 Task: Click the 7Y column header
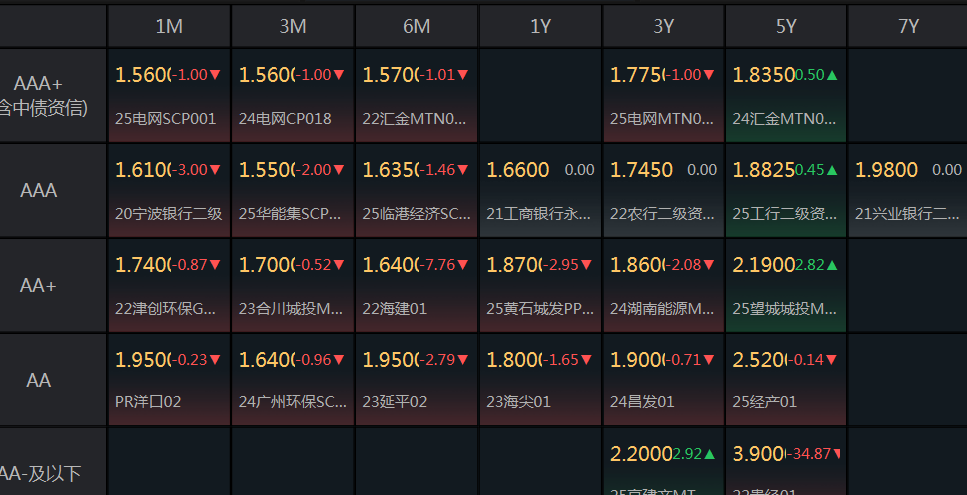[x=908, y=26]
